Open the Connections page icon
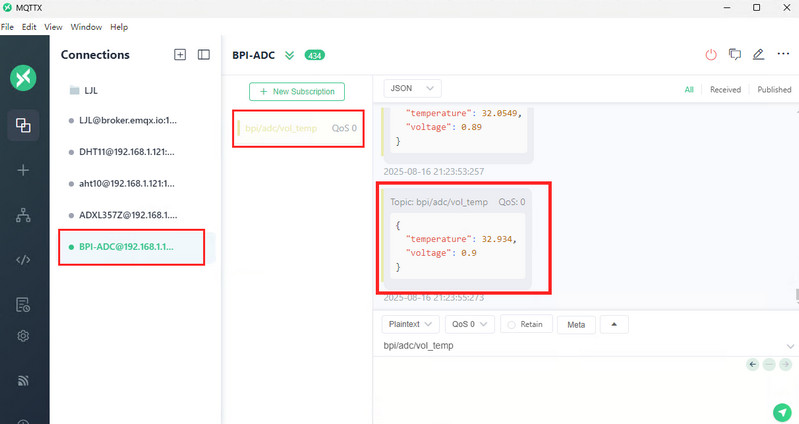 [x=23, y=125]
